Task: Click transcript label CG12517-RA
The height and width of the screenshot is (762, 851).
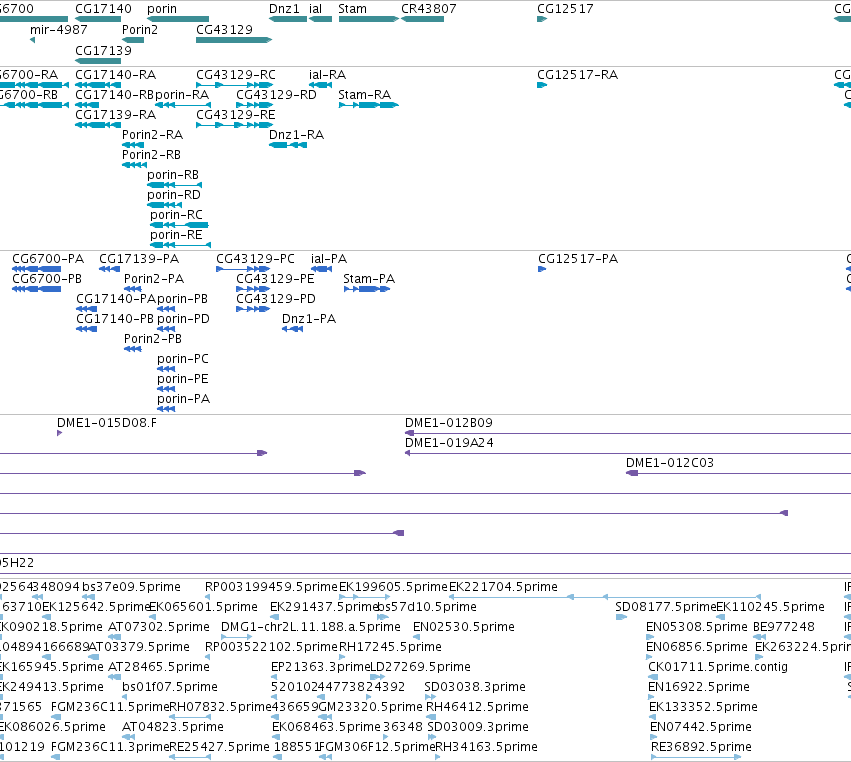Action: point(577,74)
